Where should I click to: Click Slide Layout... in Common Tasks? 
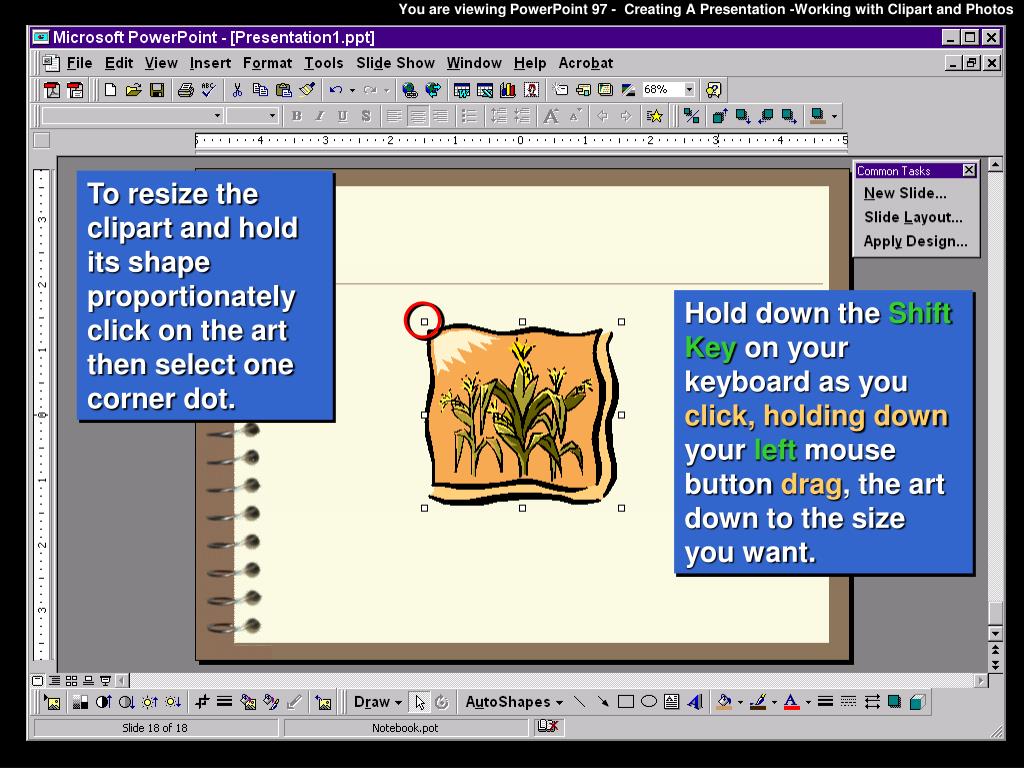913,217
